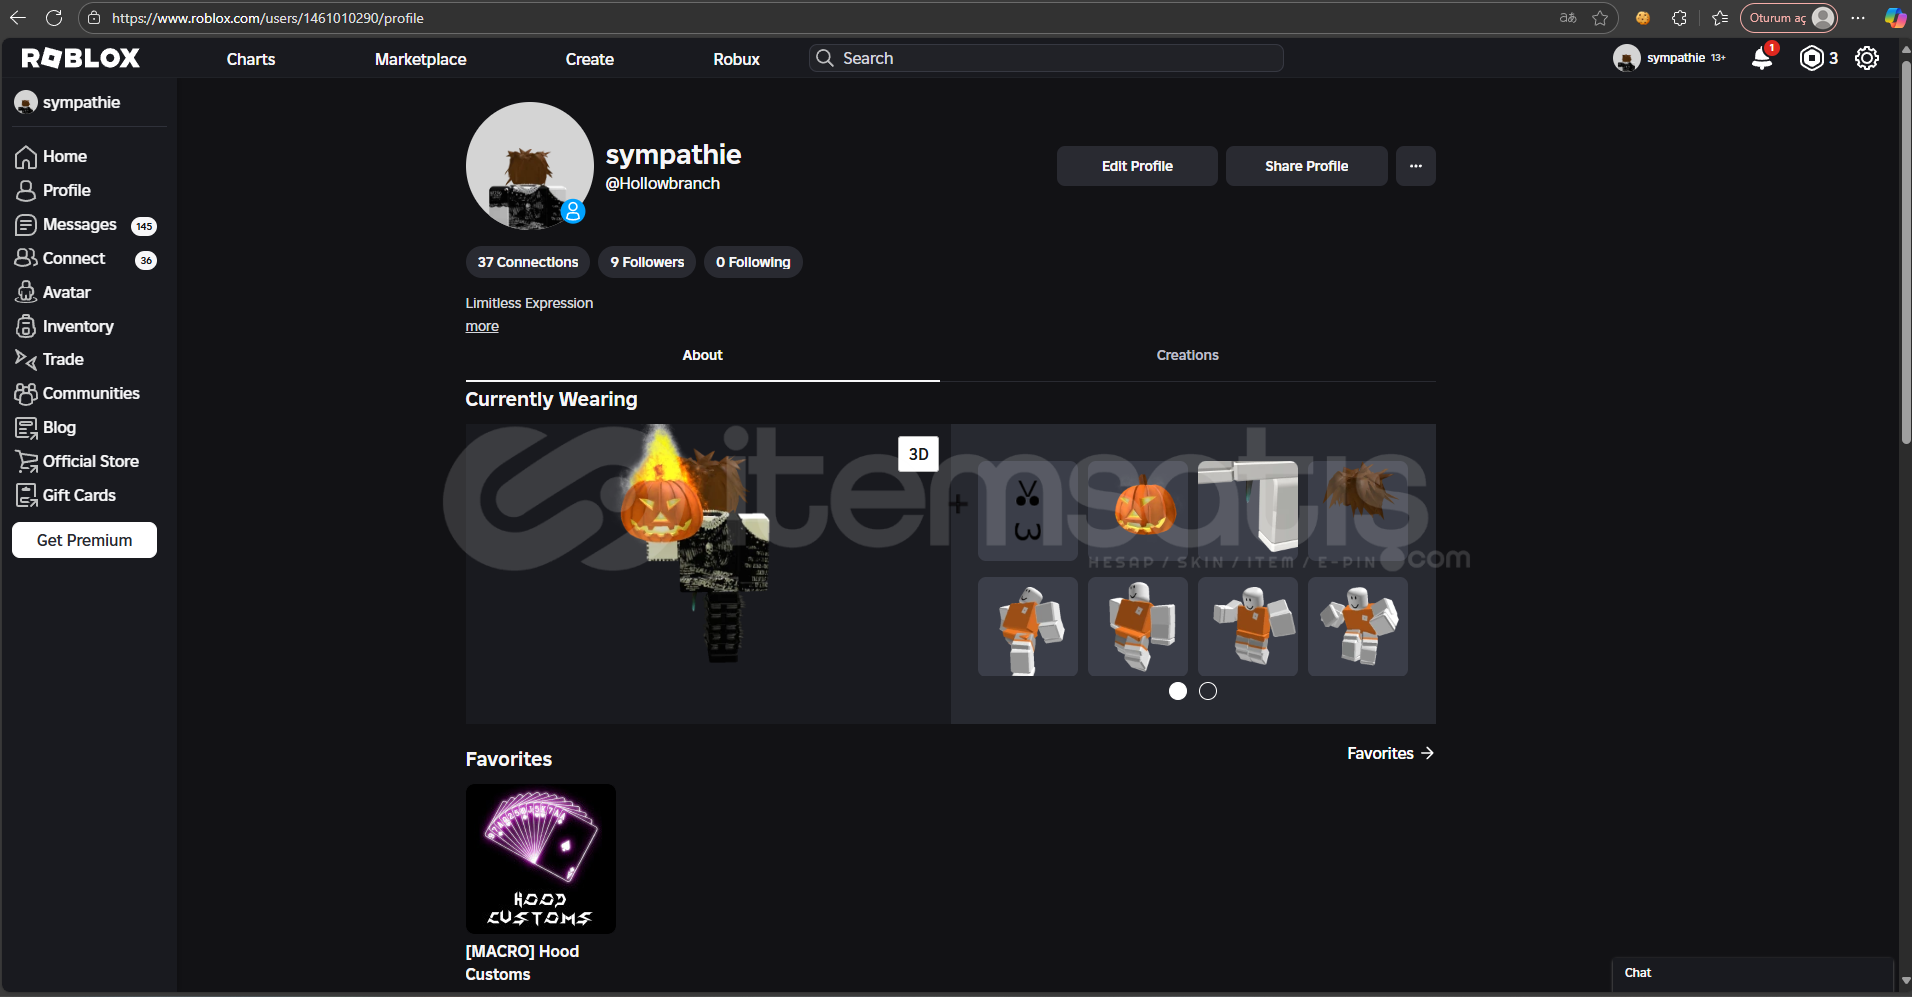Screen dimensions: 1912x997
Task: Expand the profile description with more
Action: (x=482, y=327)
